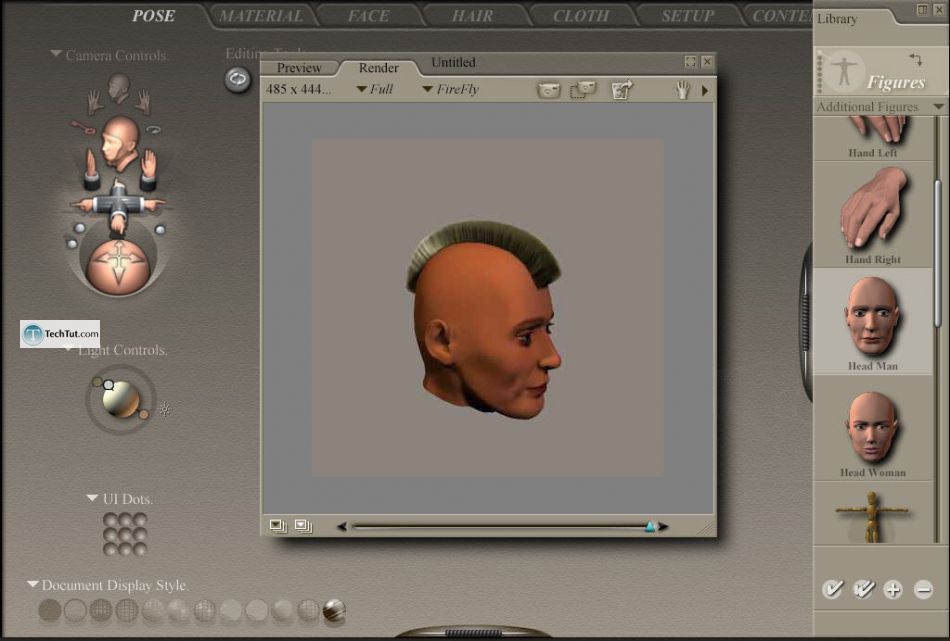The image size is (950, 641).
Task: Collapse the Camera Controls triangle
Action: click(56, 54)
